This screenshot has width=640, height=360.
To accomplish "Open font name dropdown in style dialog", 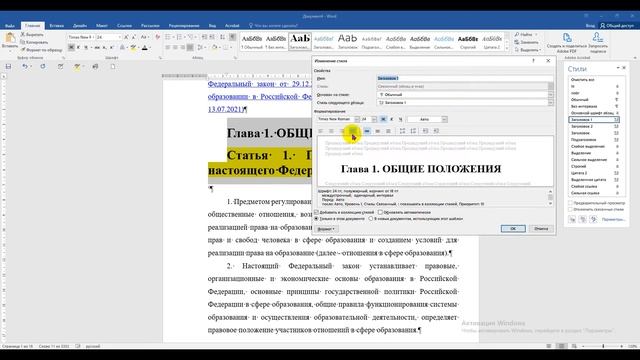I will pos(357,119).
